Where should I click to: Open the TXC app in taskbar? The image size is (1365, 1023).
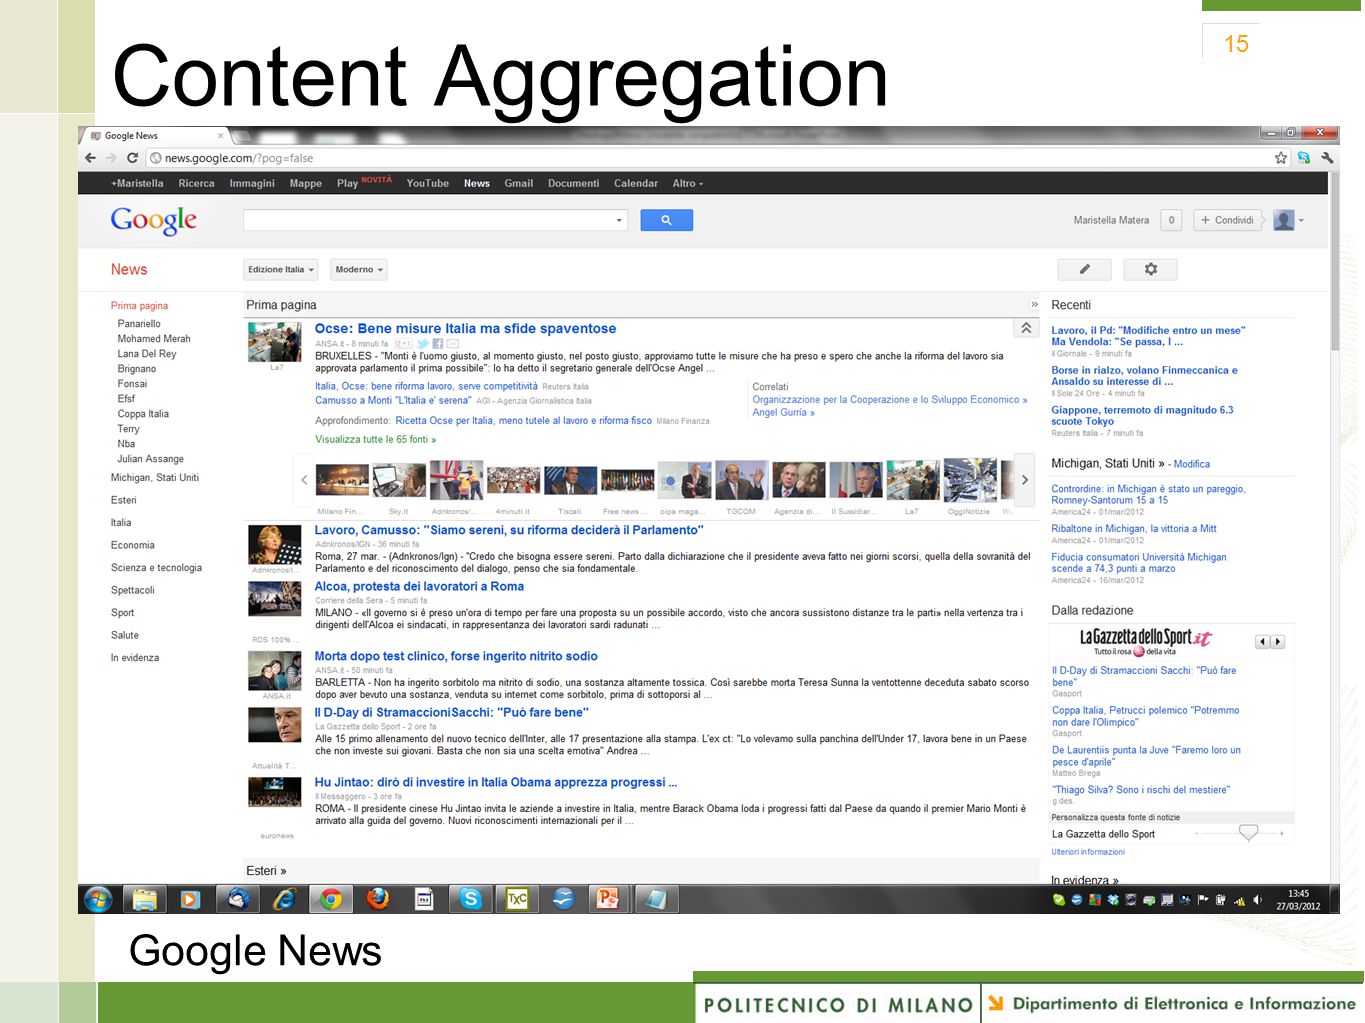516,899
